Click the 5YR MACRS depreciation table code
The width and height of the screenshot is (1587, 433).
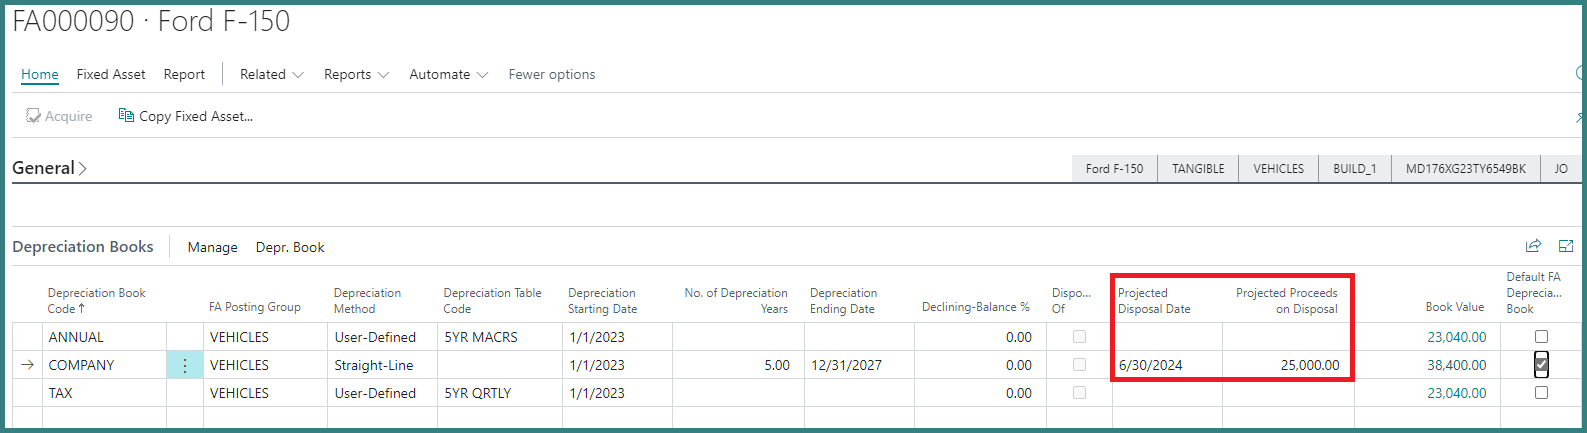(481, 337)
